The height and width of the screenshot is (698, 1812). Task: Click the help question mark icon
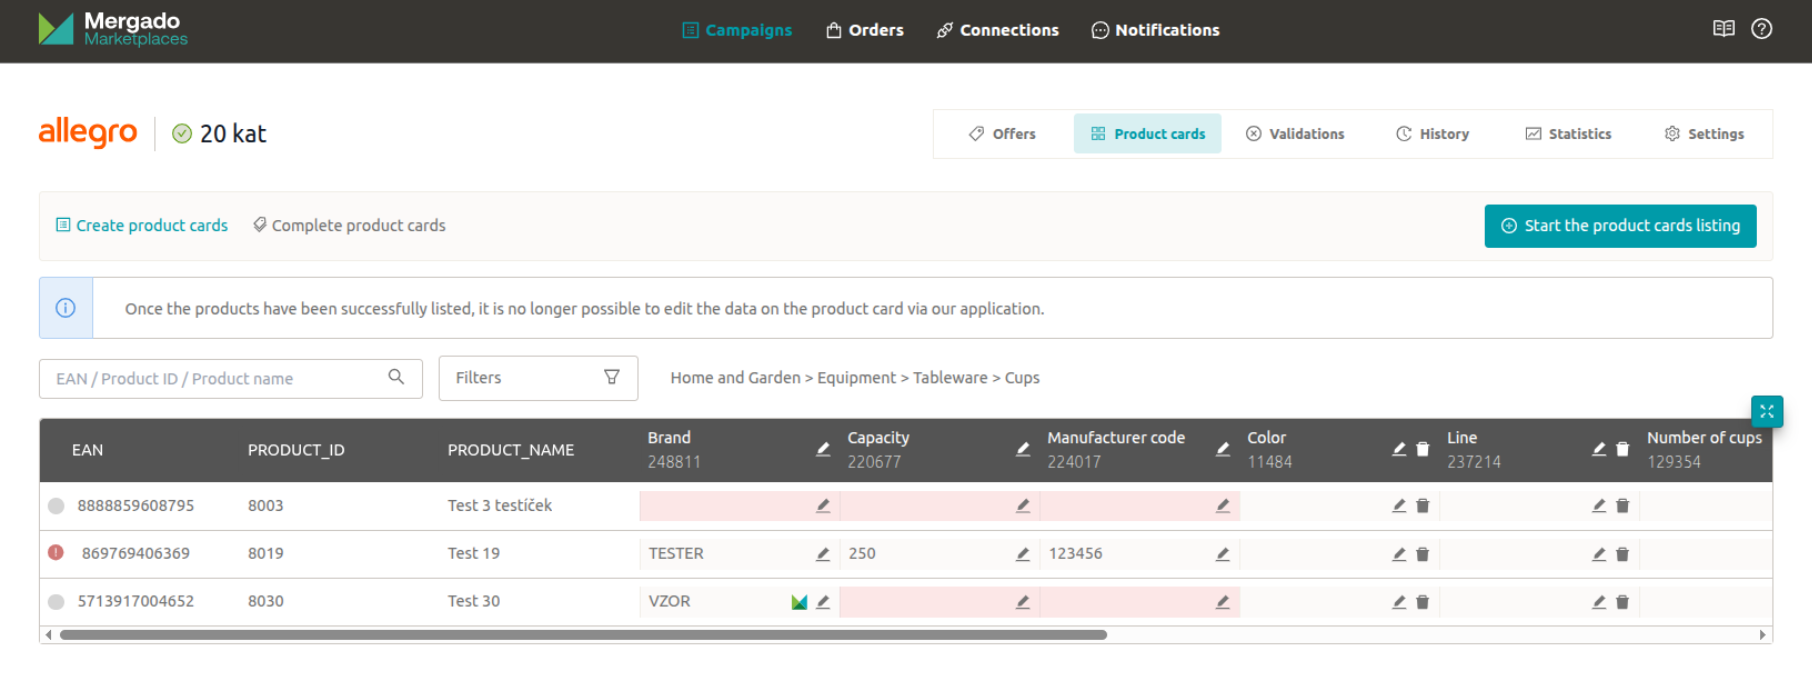(1761, 29)
